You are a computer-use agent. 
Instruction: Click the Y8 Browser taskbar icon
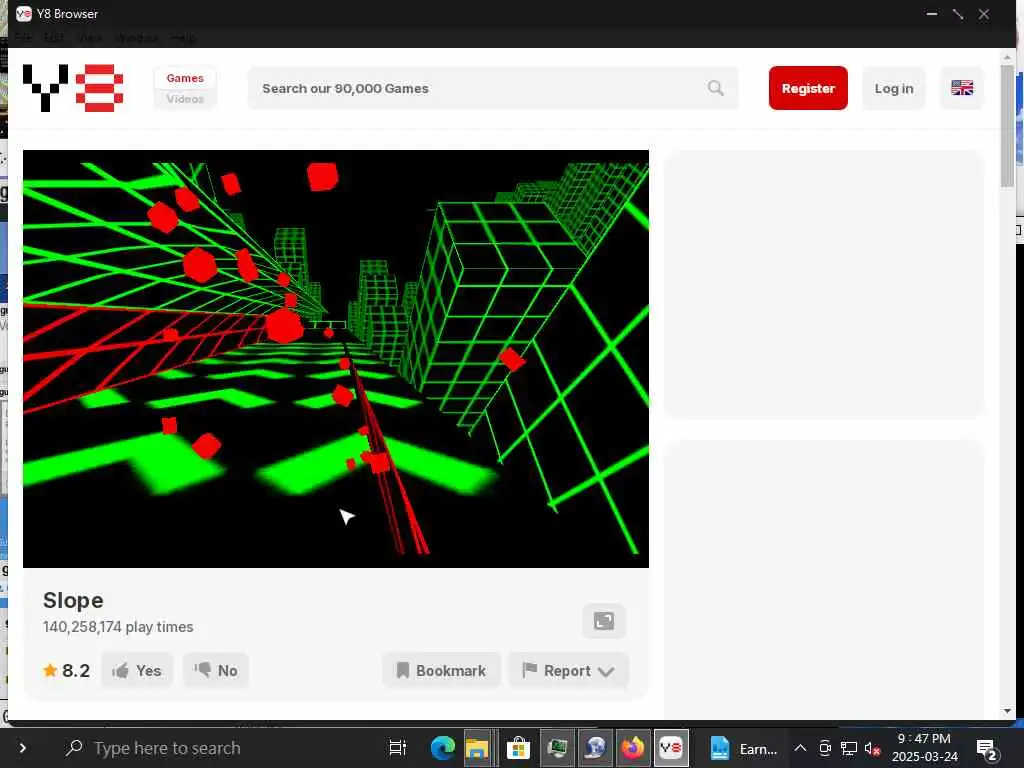tap(671, 748)
